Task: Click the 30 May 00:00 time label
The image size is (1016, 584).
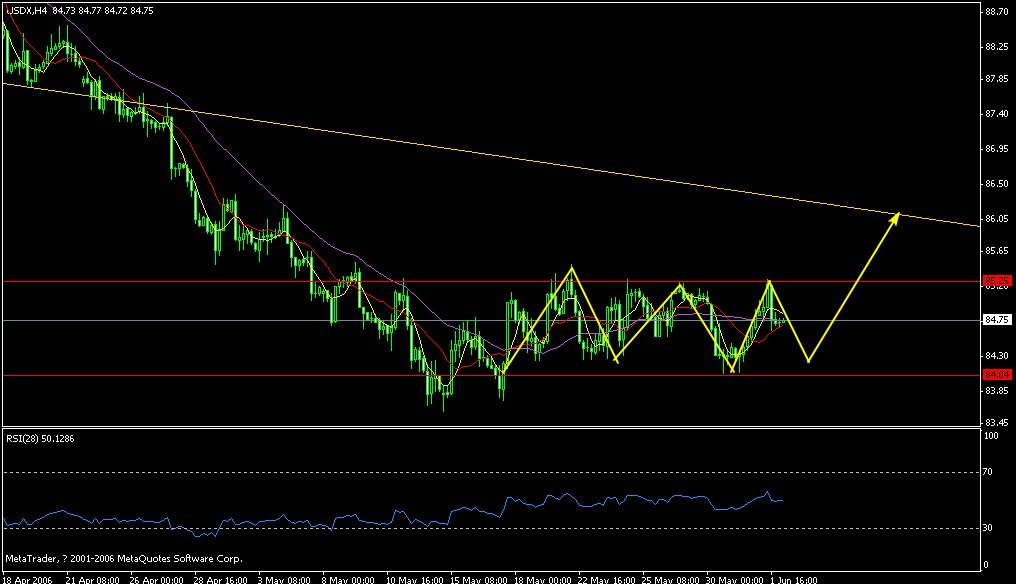Action: click(735, 579)
